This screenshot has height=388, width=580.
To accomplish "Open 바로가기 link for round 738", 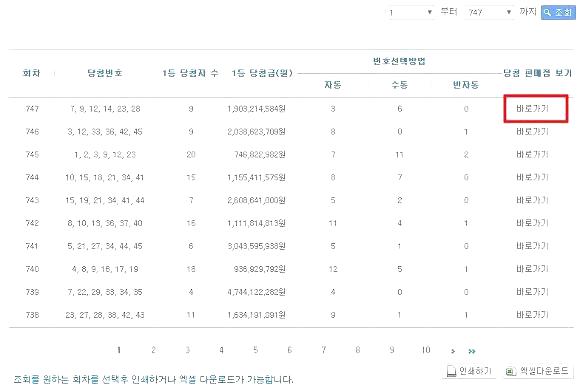I will (x=532, y=315).
